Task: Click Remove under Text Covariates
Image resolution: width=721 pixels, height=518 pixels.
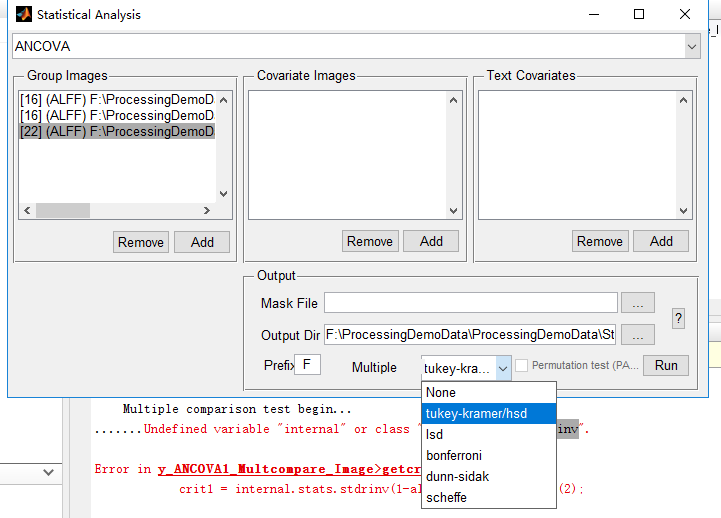Action: (x=600, y=241)
